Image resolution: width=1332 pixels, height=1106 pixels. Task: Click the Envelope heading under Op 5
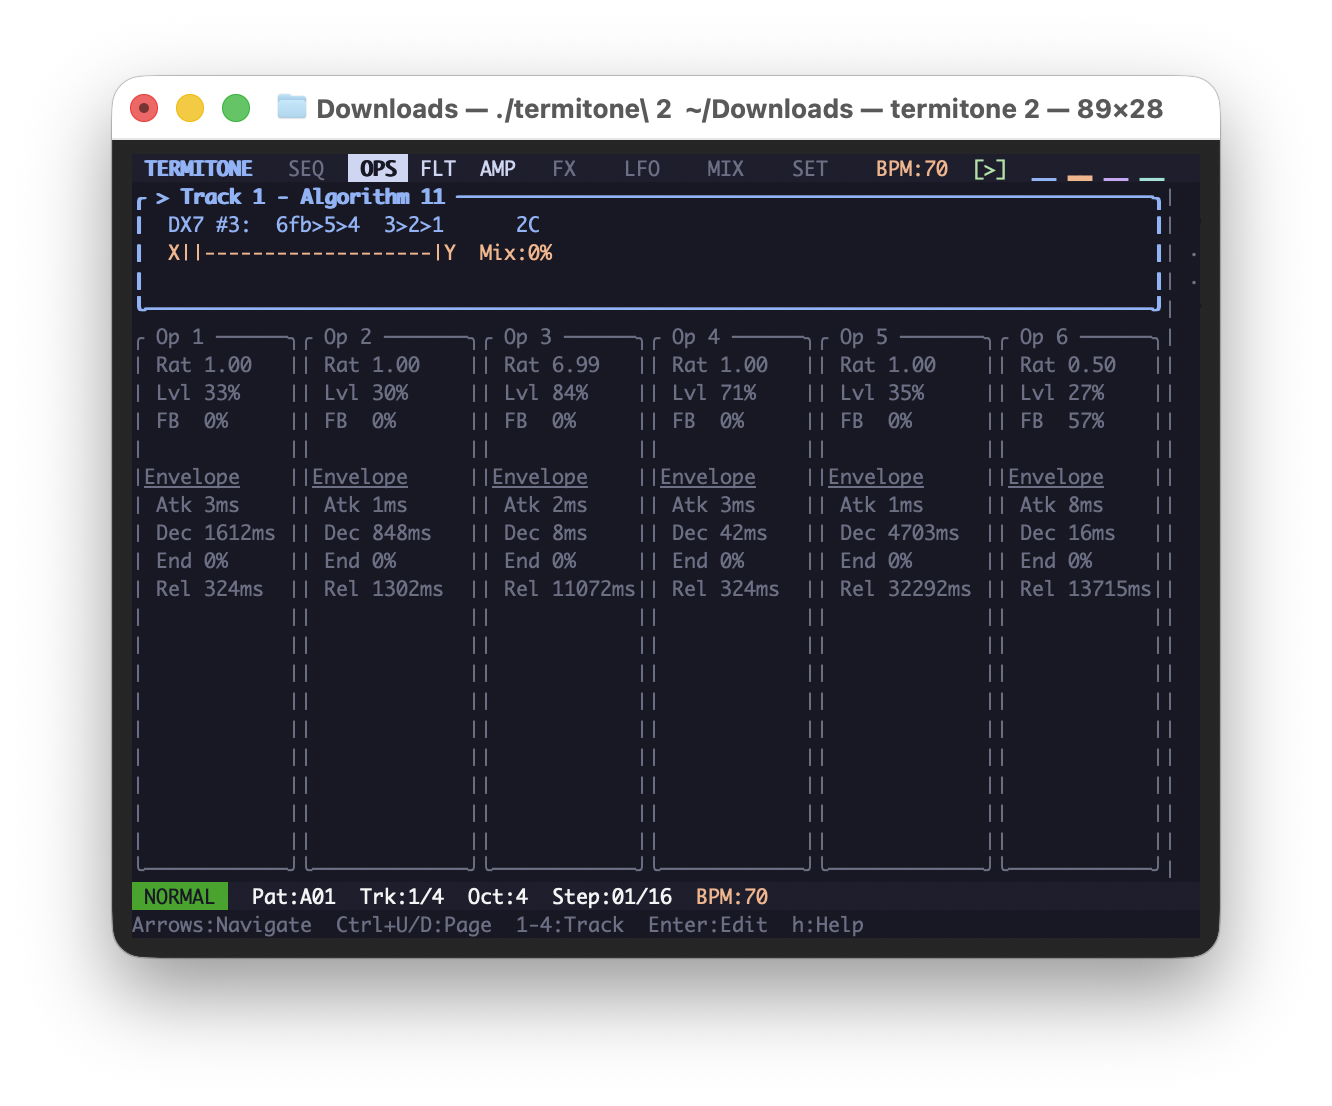pyautogui.click(x=876, y=477)
